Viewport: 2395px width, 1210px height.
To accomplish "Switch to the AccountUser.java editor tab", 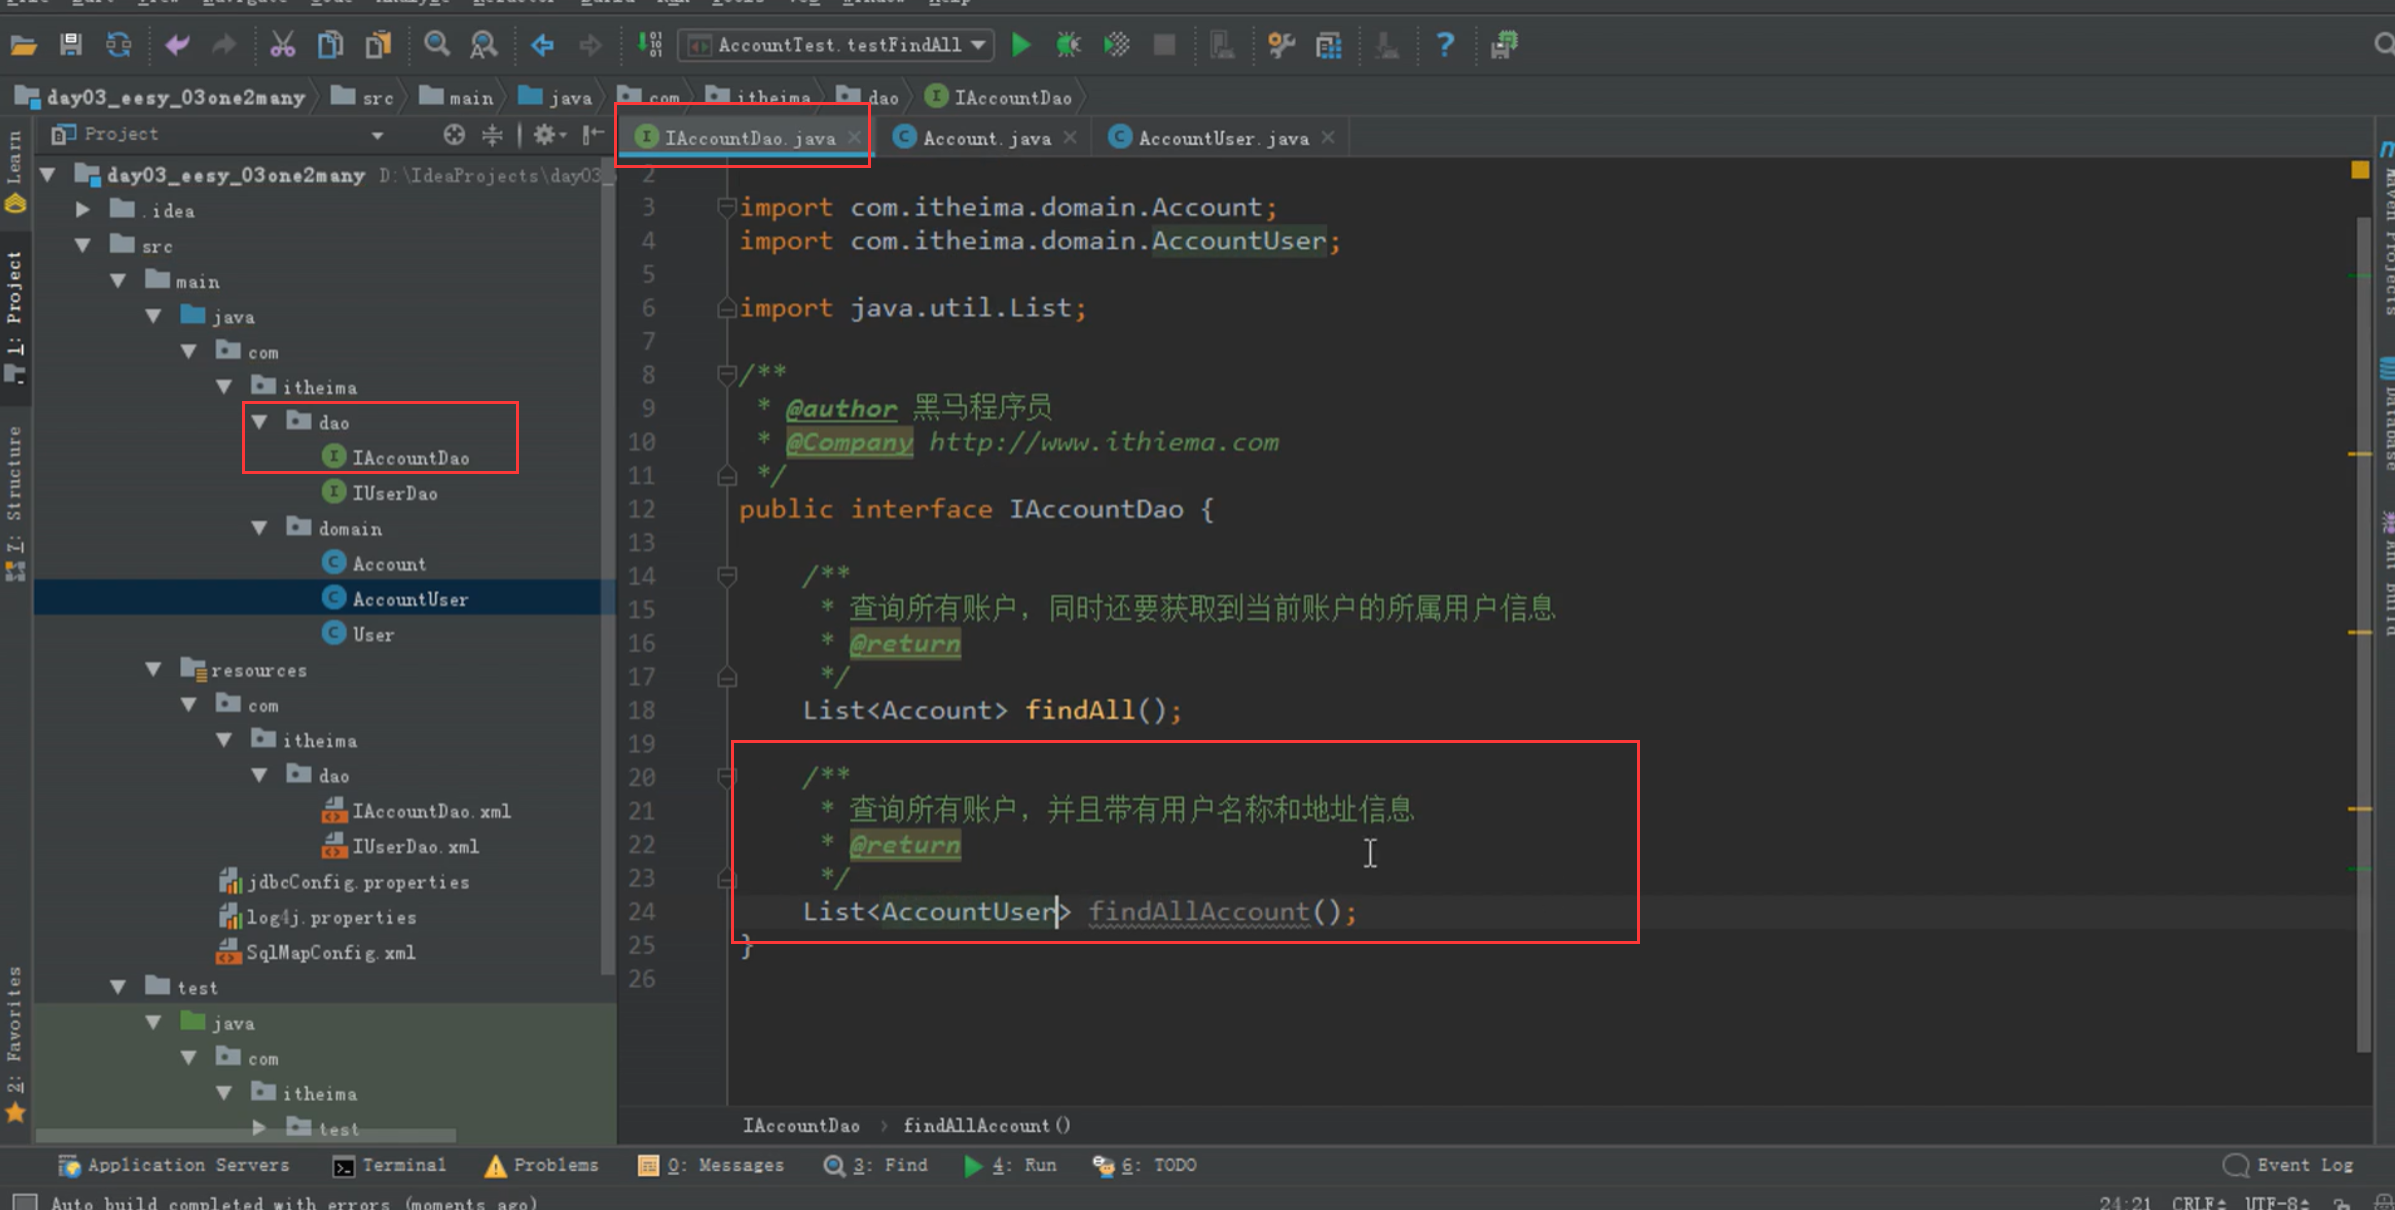I will (1222, 138).
